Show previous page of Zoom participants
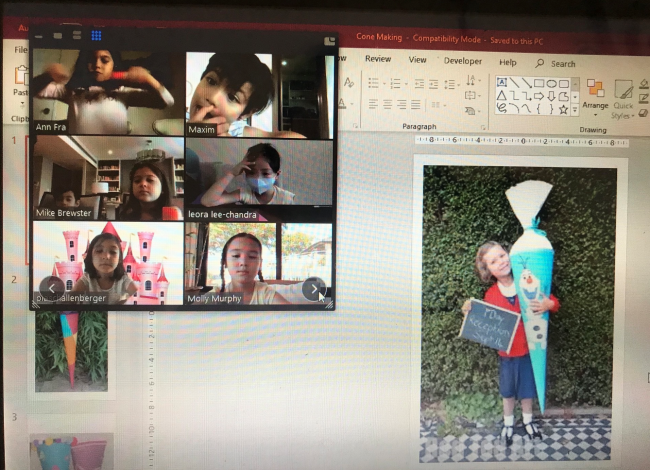 pos(52,288)
